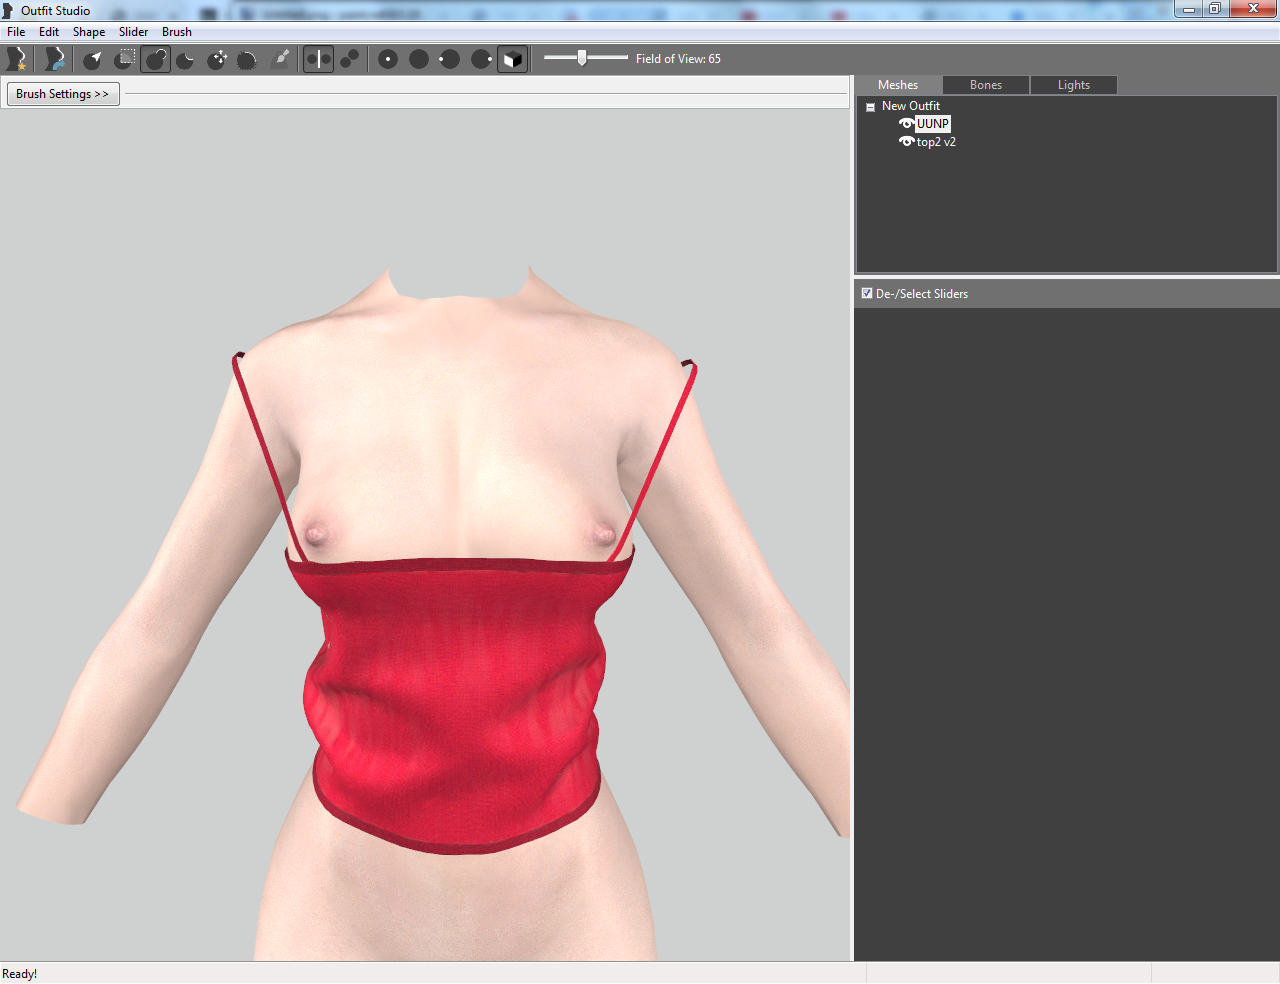Select the New Outfit root item

coord(911,106)
